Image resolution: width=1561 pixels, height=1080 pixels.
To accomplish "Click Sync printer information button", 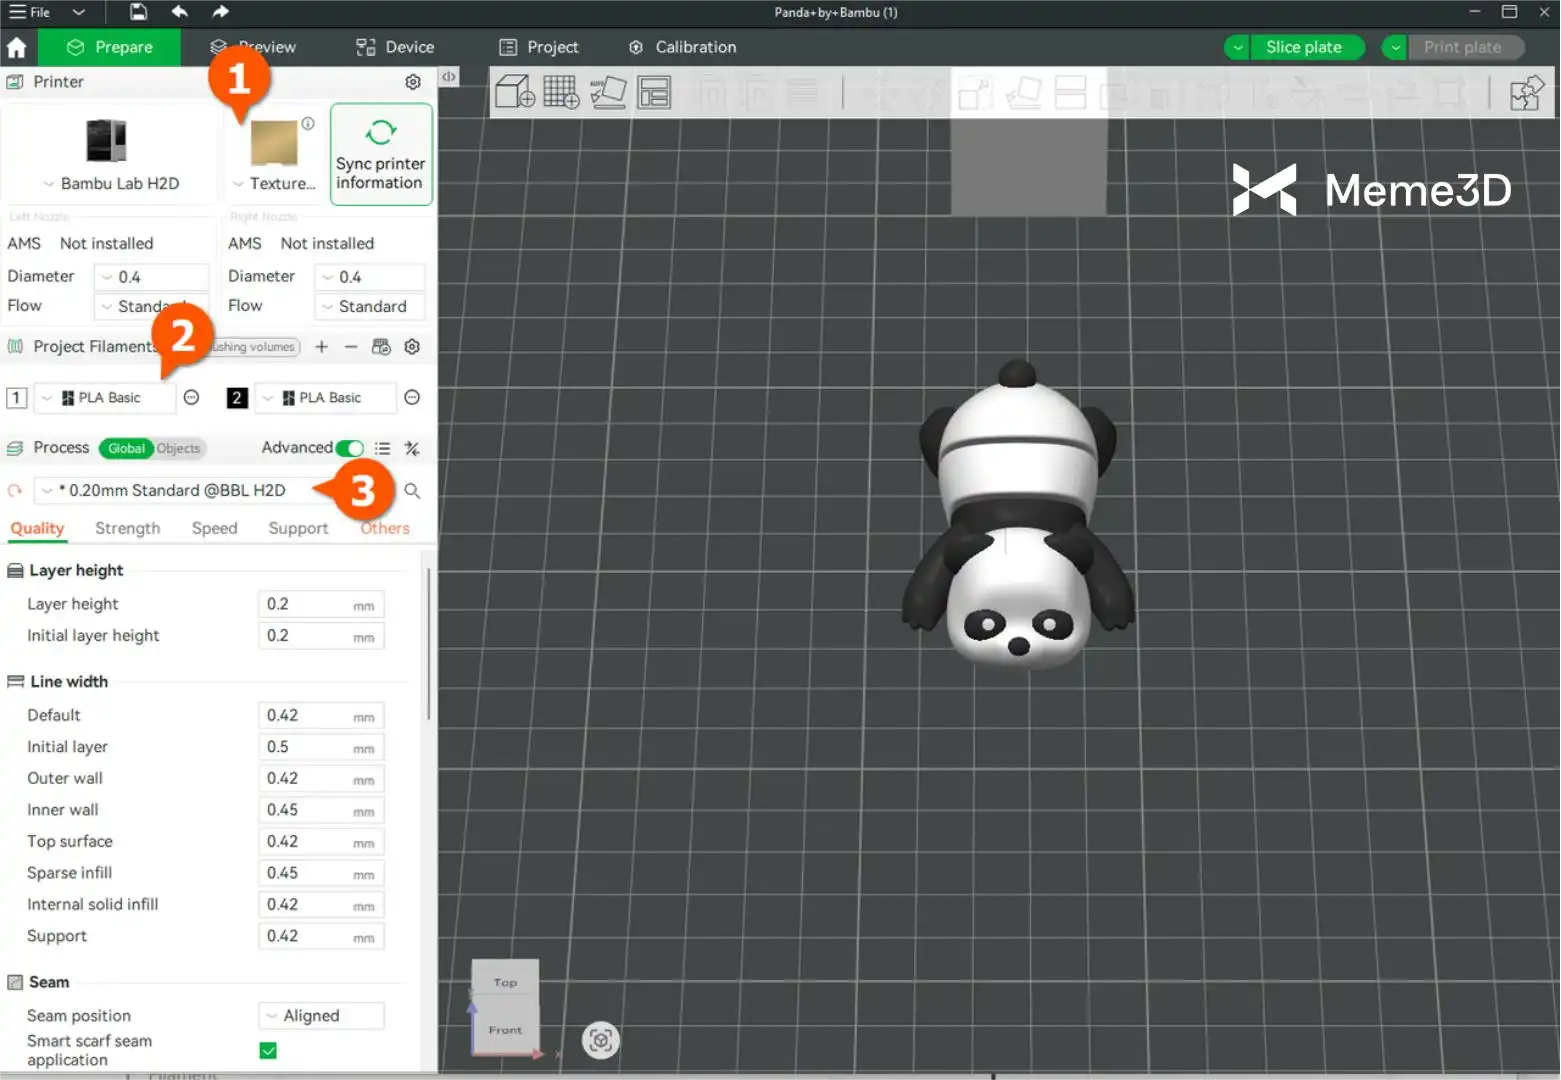I will [380, 155].
